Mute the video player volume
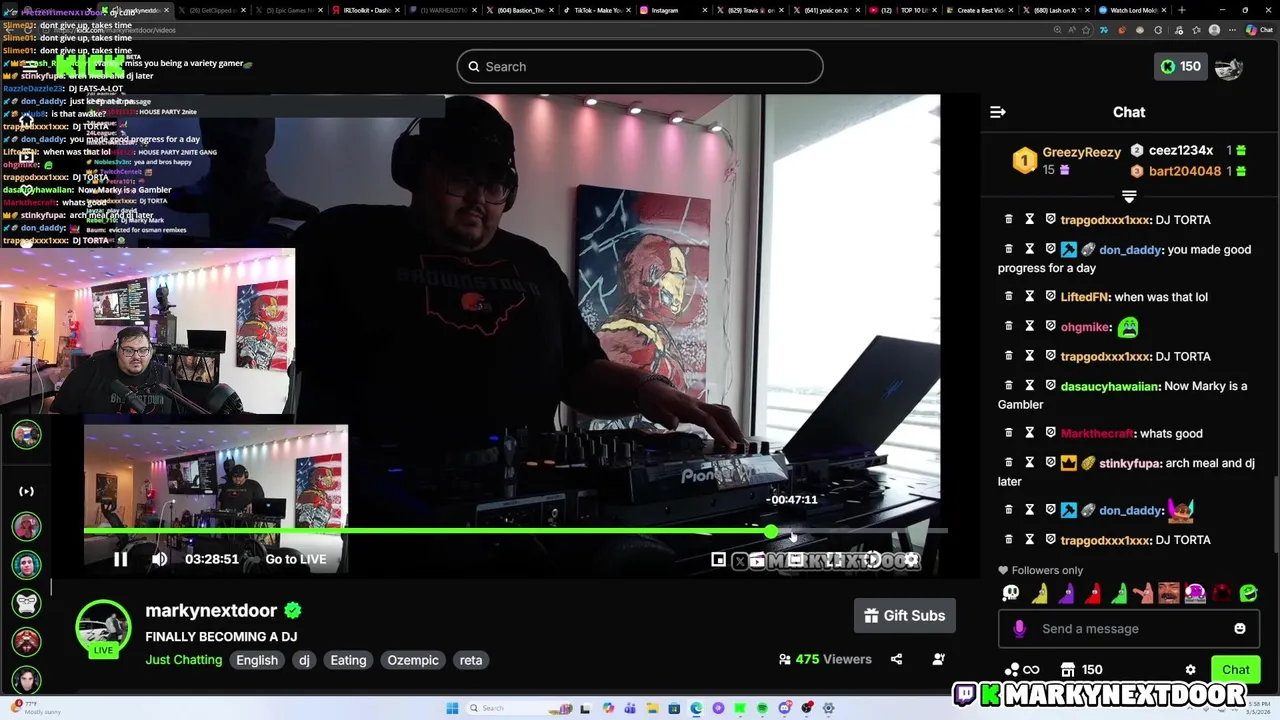Screen dimensions: 1280x720 159,559
